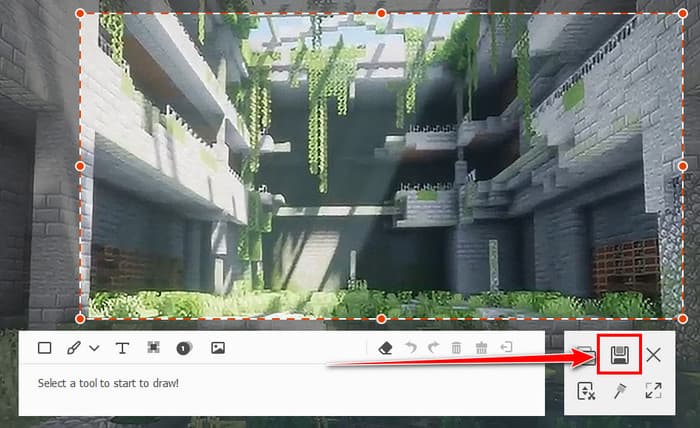700x428 pixels.
Task: Open the scrolling capture icon
Action: 586,391
